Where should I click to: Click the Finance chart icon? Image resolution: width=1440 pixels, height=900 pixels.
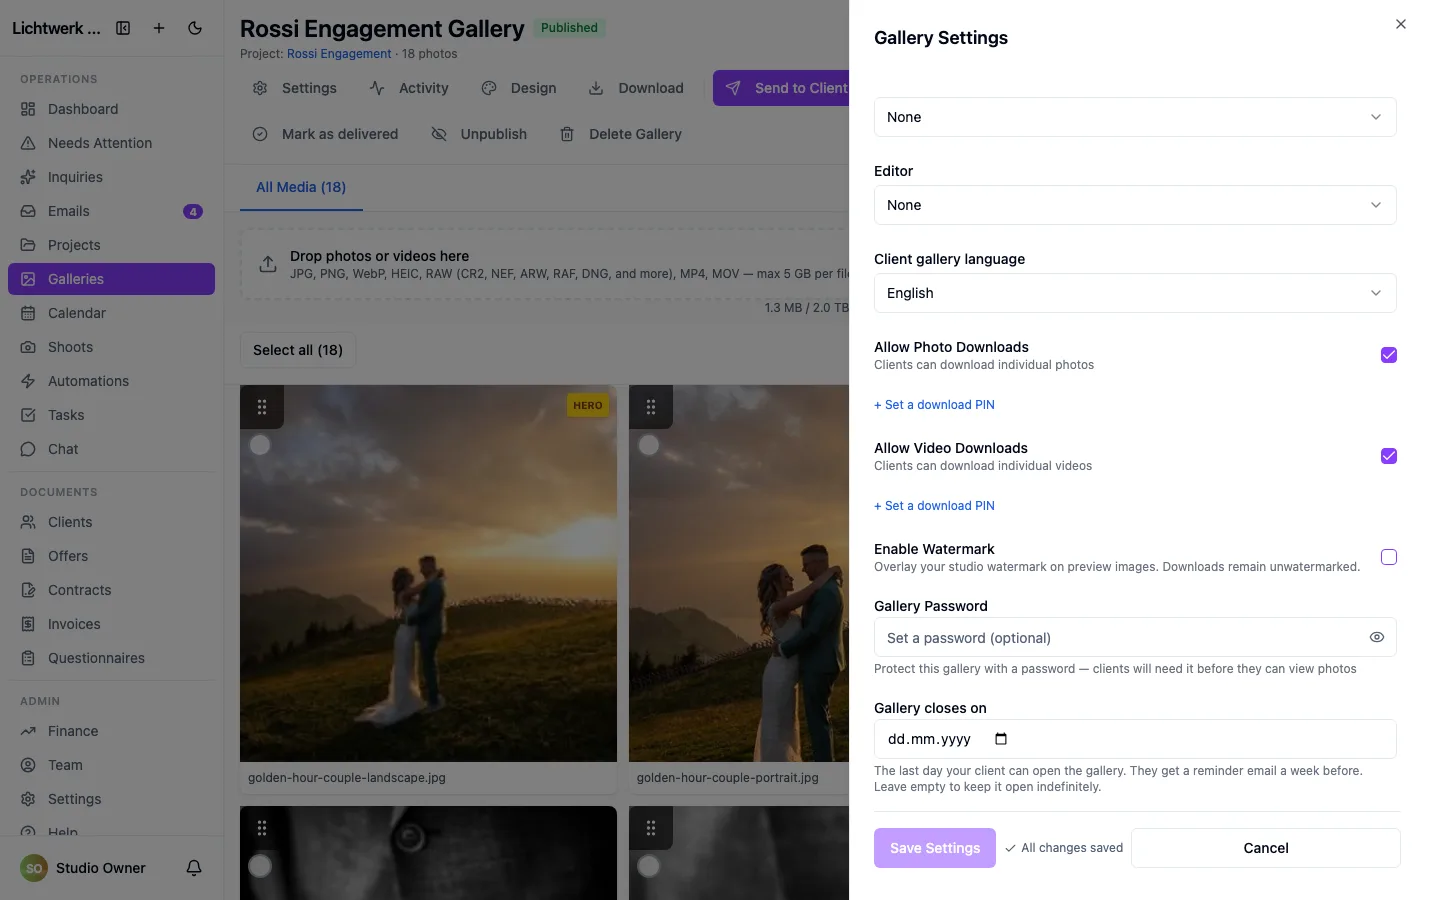[x=28, y=731]
